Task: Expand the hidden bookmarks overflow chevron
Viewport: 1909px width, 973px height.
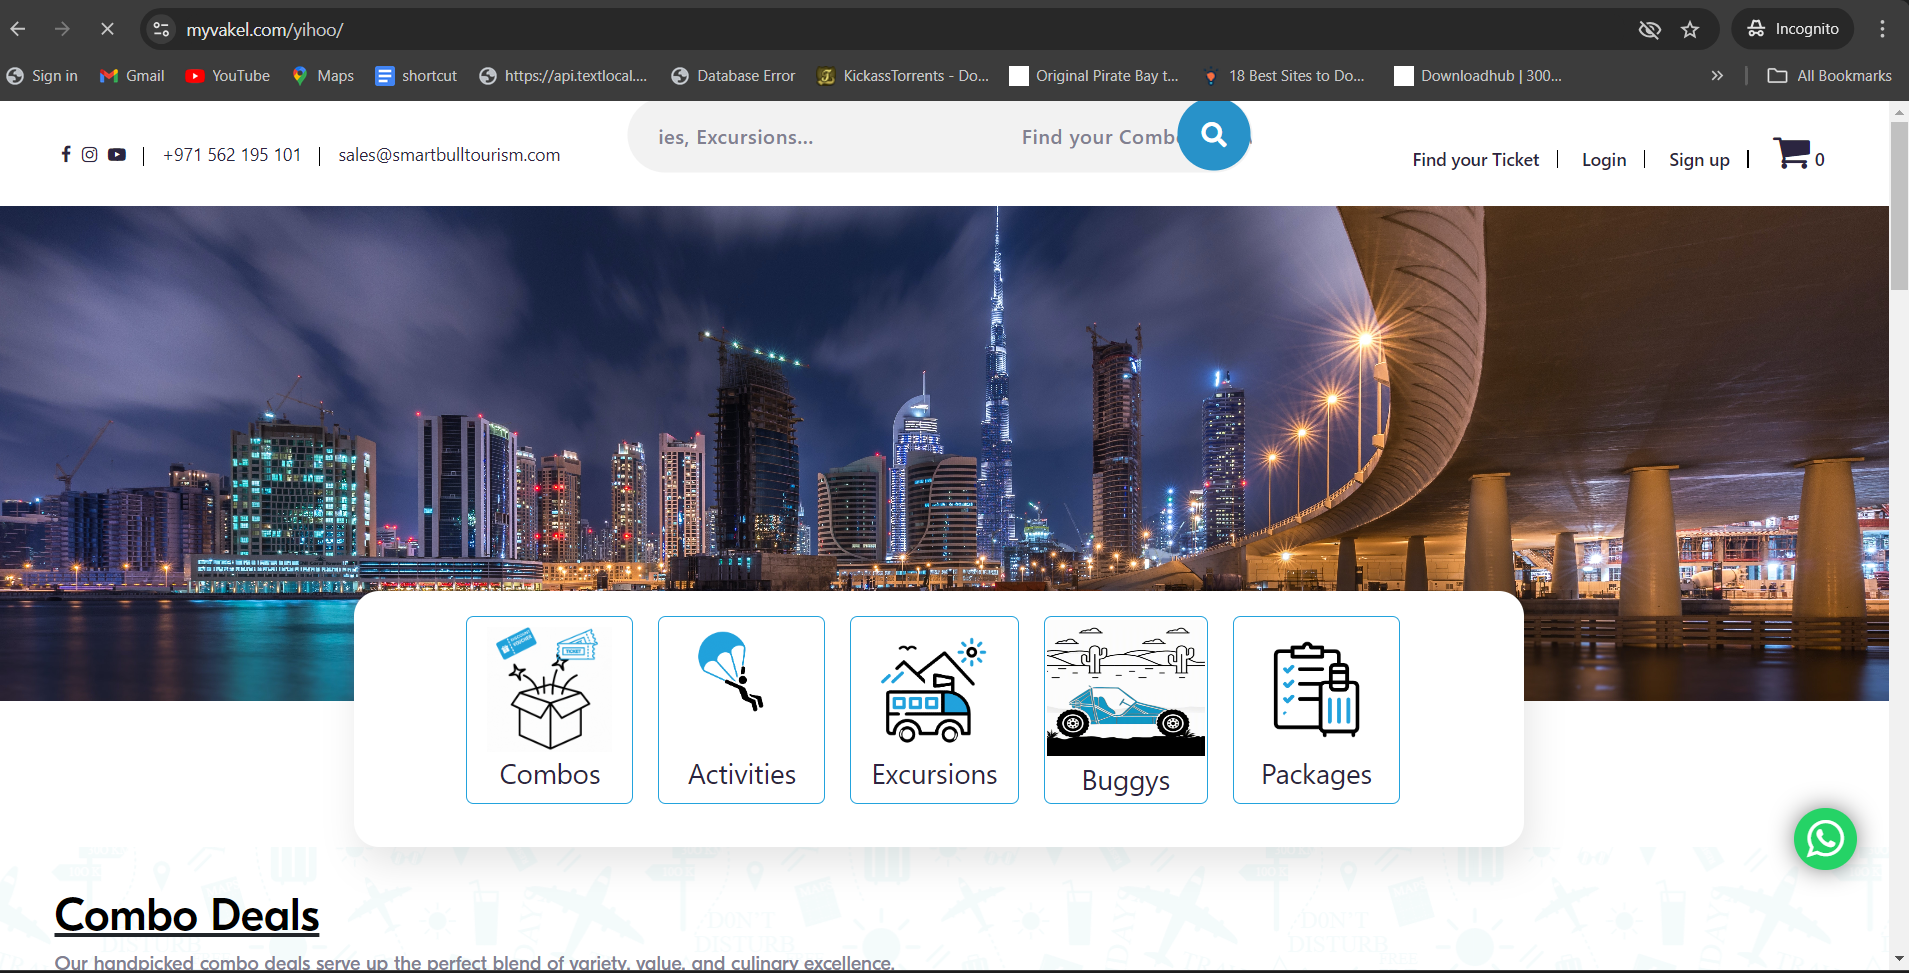Action: tap(1717, 76)
